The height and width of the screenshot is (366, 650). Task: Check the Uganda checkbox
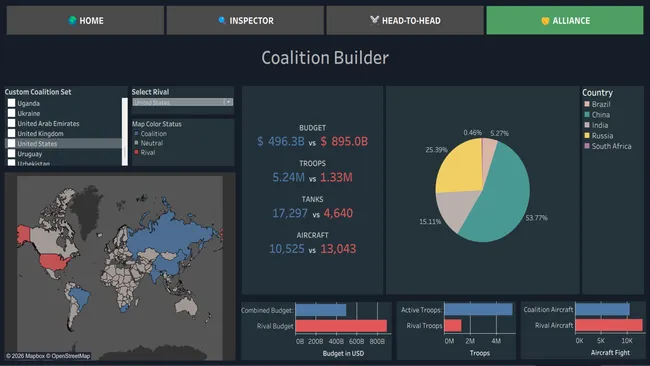click(x=12, y=103)
